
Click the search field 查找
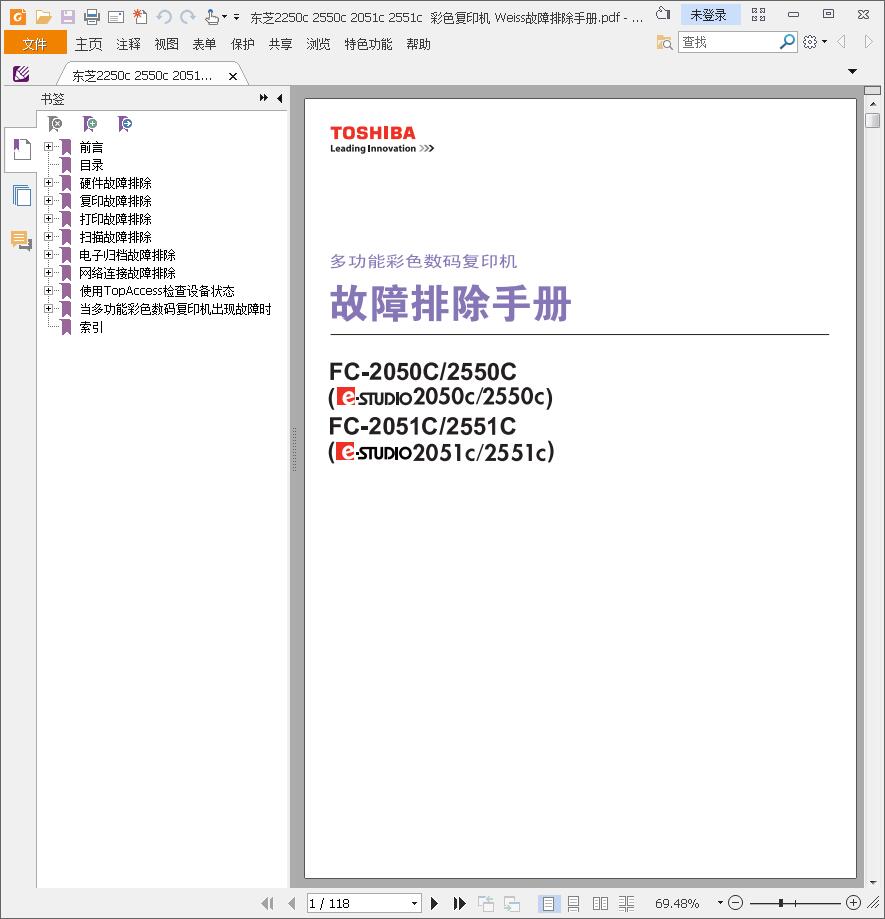pyautogui.click(x=728, y=42)
